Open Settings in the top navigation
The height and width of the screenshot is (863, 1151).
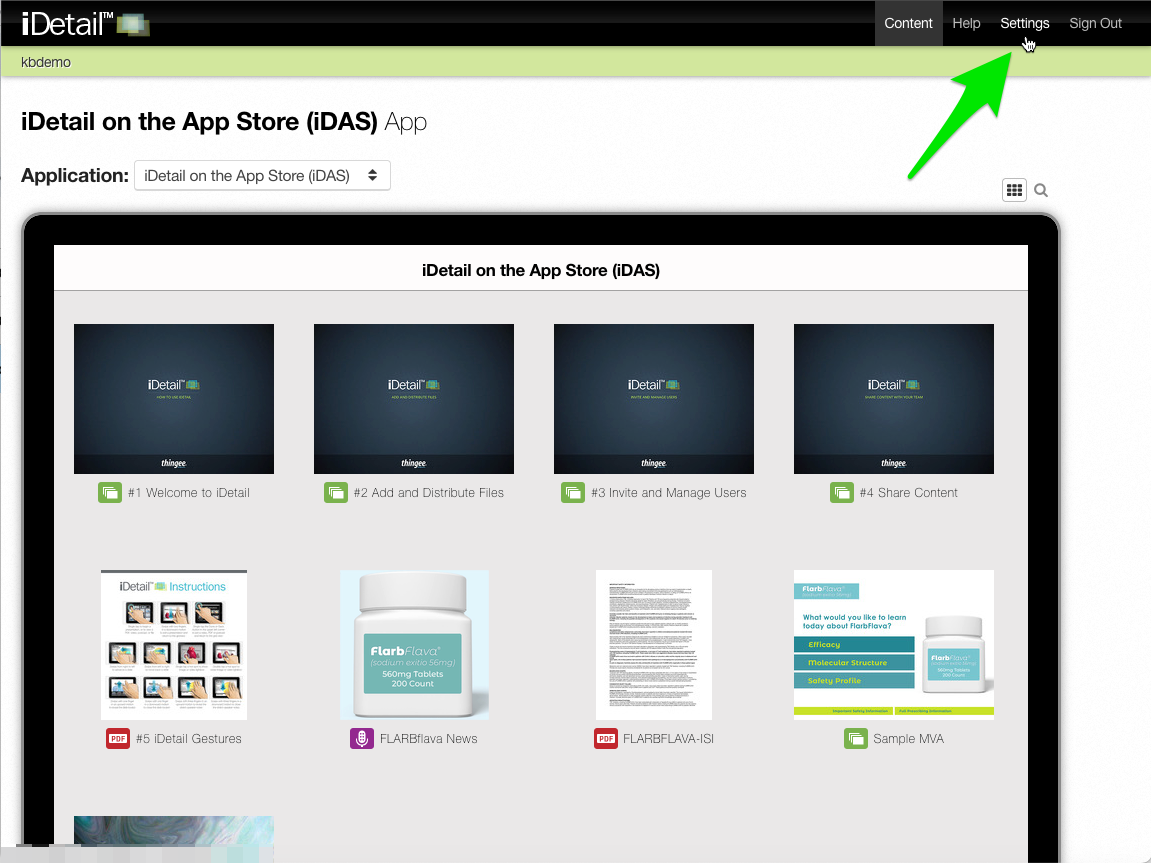[x=1024, y=23]
